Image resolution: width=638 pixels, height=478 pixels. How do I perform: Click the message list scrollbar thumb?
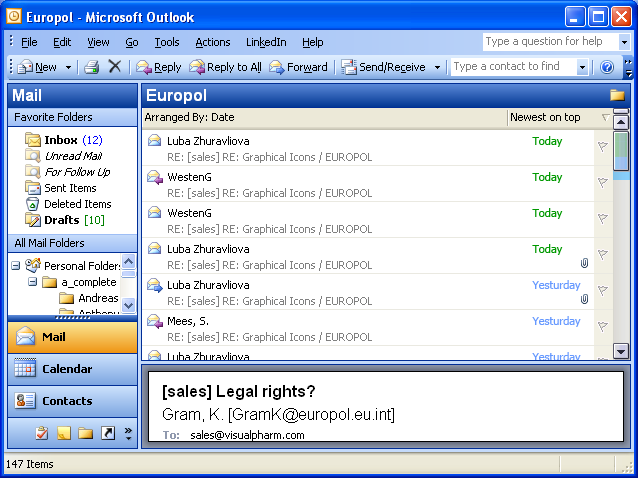pyautogui.click(x=621, y=151)
